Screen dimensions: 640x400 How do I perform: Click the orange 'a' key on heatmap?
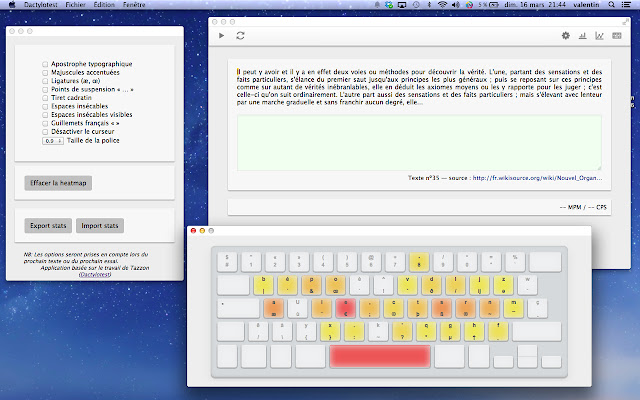(273, 308)
